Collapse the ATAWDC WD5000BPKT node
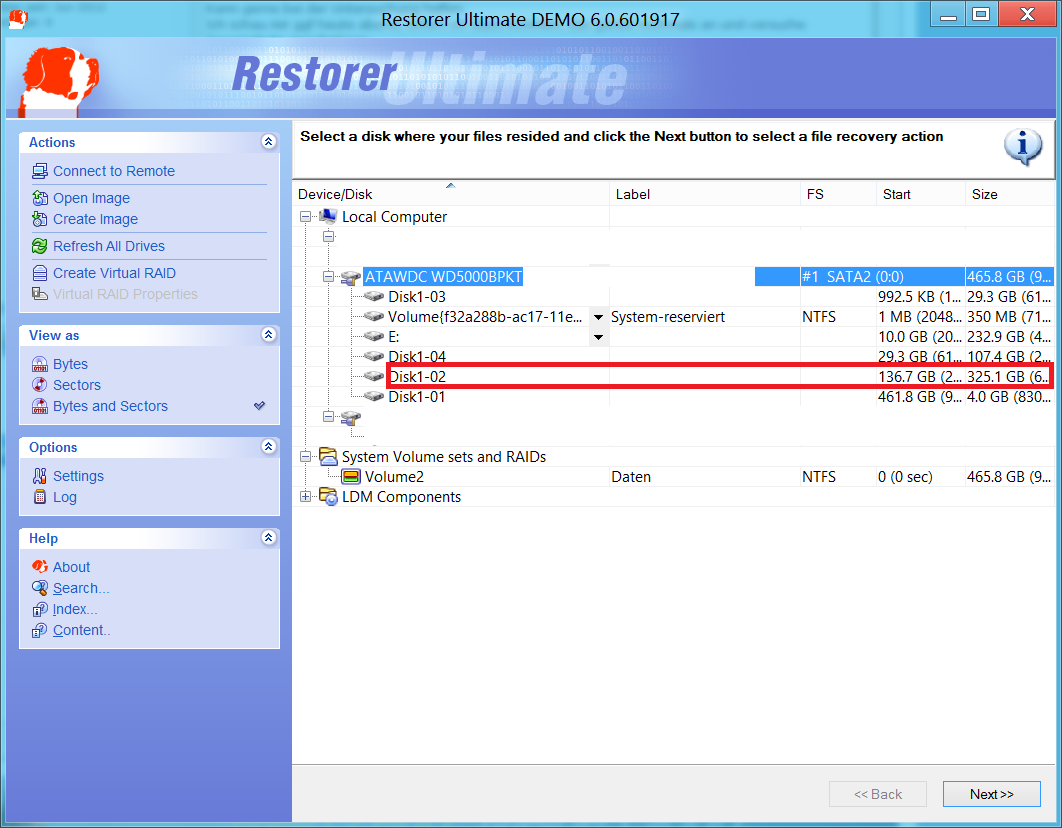Image resolution: width=1062 pixels, height=828 pixels. [x=328, y=277]
